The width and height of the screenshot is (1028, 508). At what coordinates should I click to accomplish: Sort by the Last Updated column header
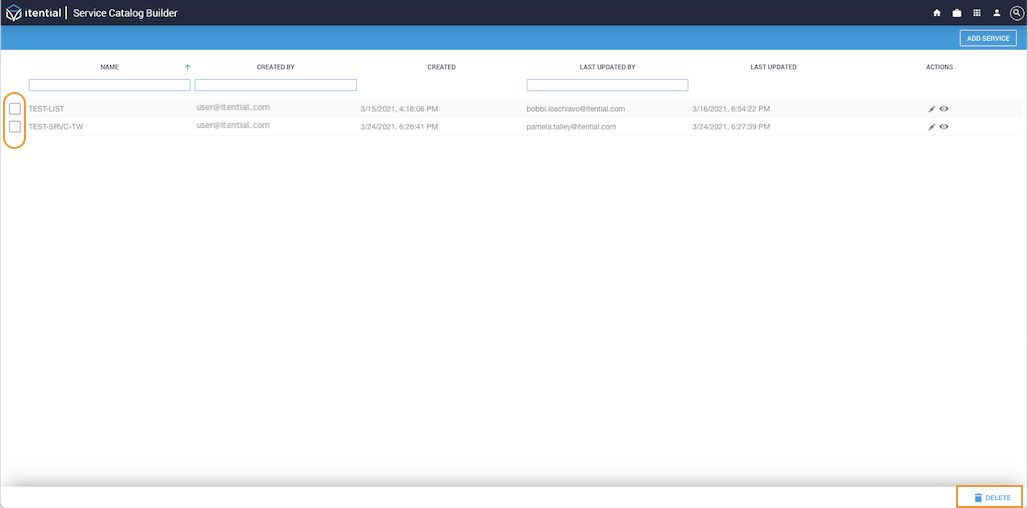pos(773,67)
